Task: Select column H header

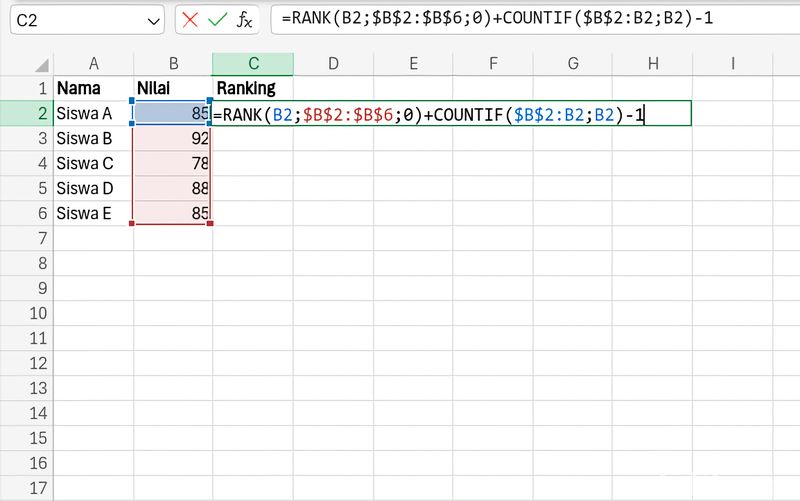Action: (653, 64)
